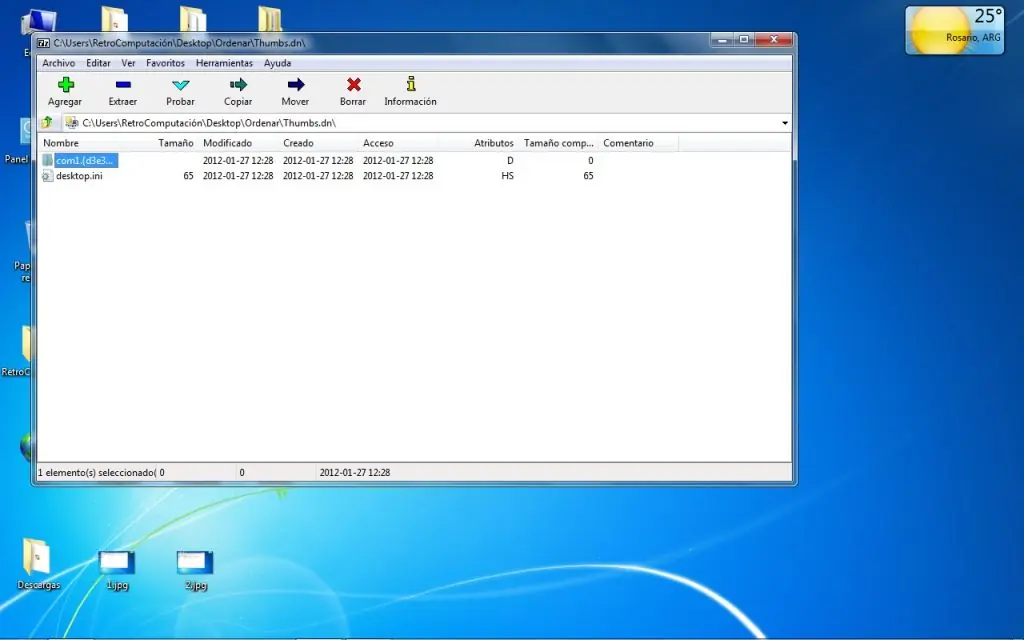Click the D attribute of com1 folder
1024x640 pixels.
510,160
